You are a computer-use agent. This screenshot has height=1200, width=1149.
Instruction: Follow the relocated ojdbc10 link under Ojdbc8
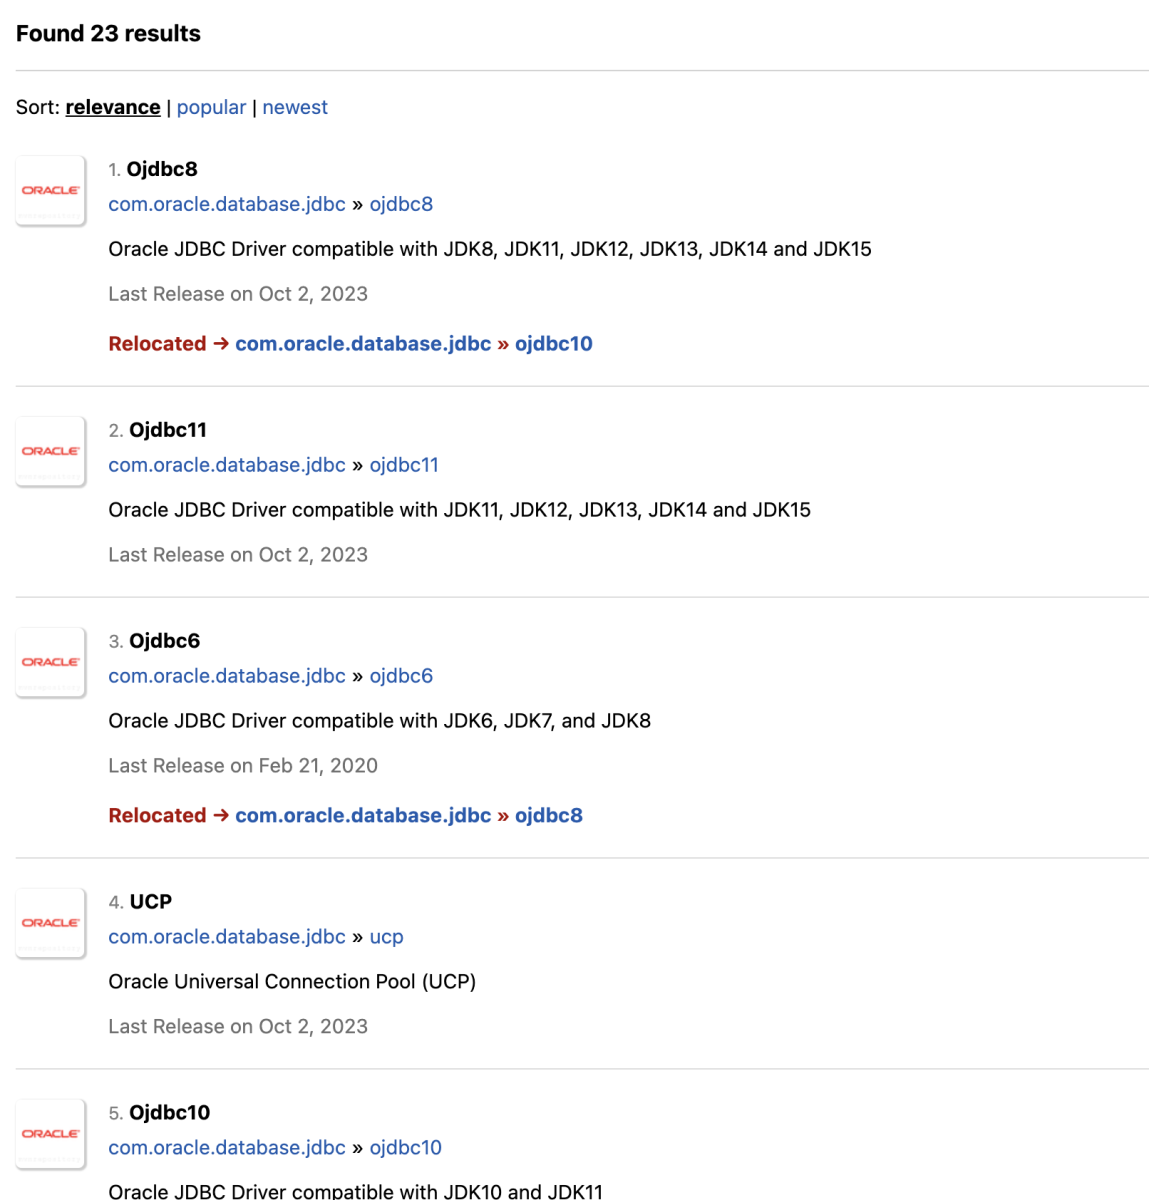coord(554,344)
